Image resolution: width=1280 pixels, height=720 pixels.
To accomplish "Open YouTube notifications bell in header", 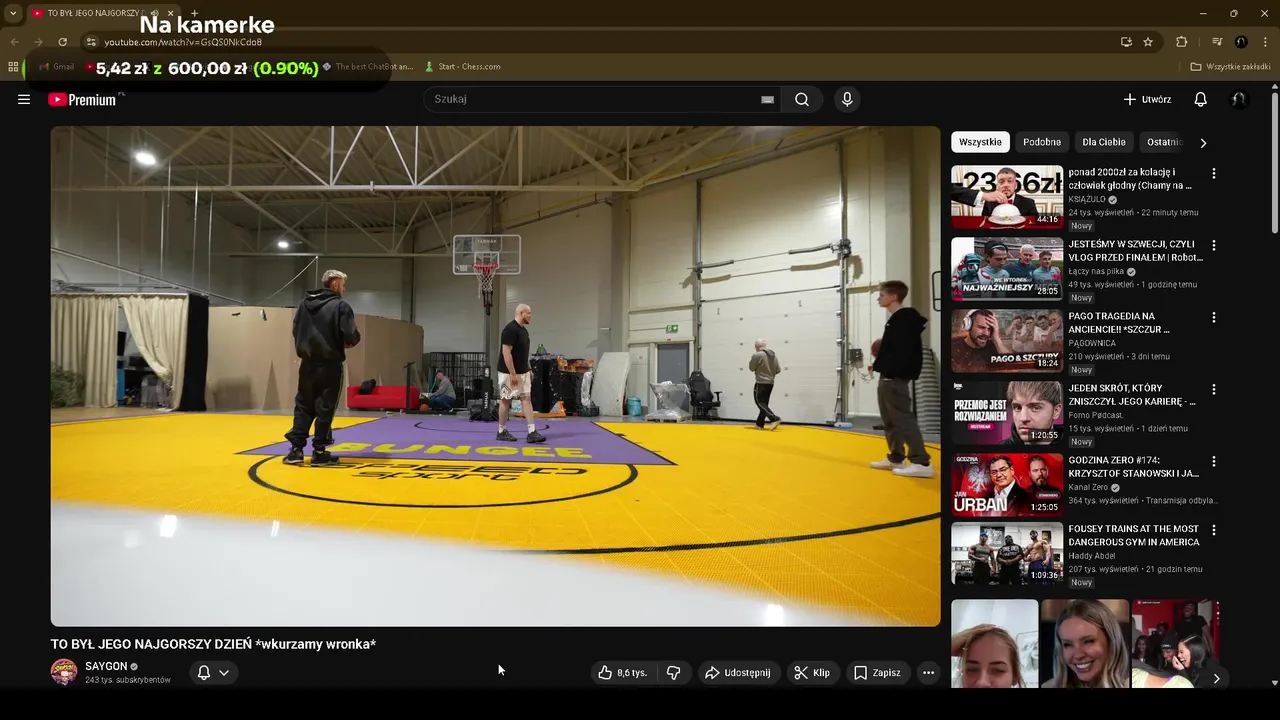I will click(1201, 99).
